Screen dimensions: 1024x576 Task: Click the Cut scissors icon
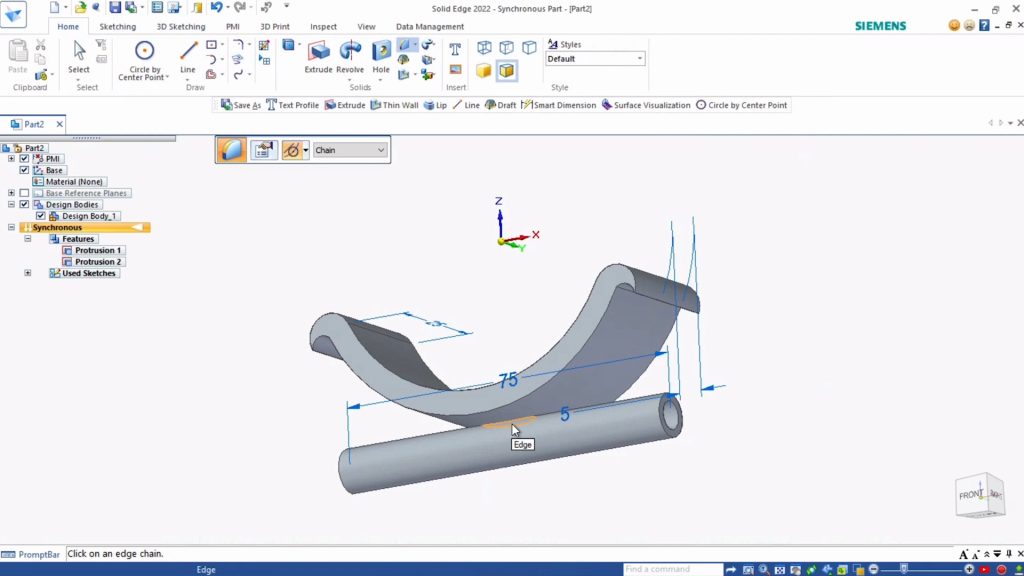pyautogui.click(x=40, y=45)
